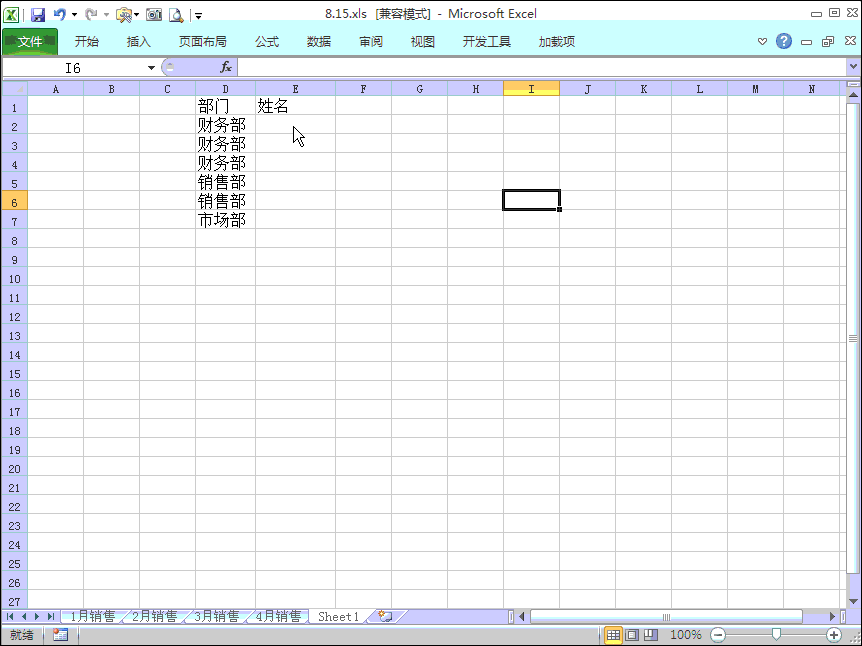Expand the formula bar with right-side arrow
This screenshot has width=862, height=646.
click(853, 67)
